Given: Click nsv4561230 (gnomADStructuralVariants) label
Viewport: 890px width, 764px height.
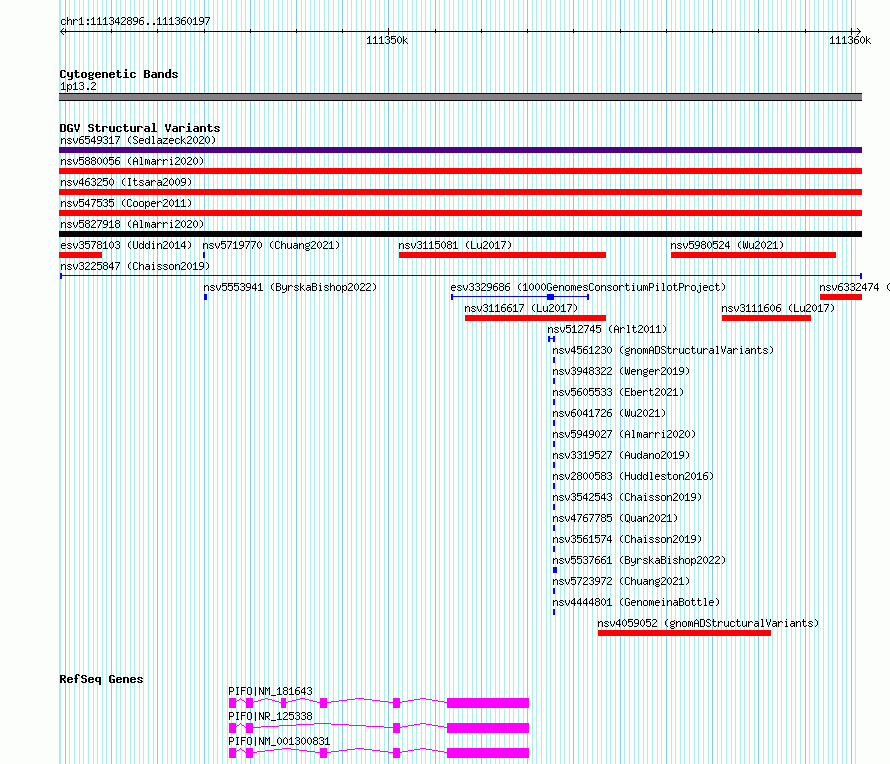Looking at the screenshot, I should (x=663, y=350).
